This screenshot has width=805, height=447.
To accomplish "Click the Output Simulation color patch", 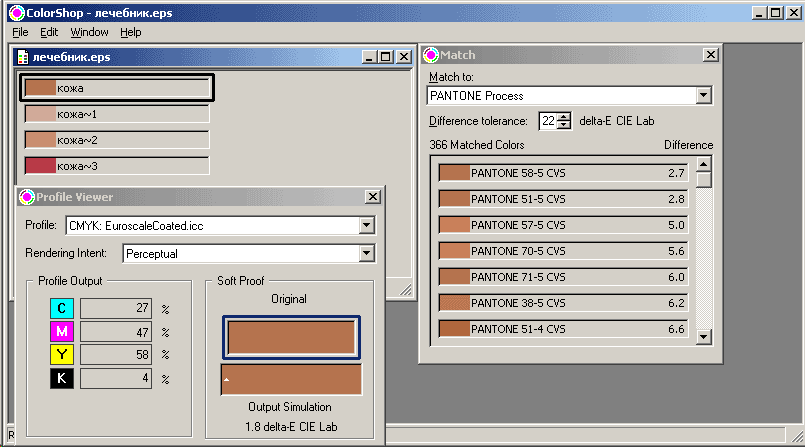I will [291, 380].
